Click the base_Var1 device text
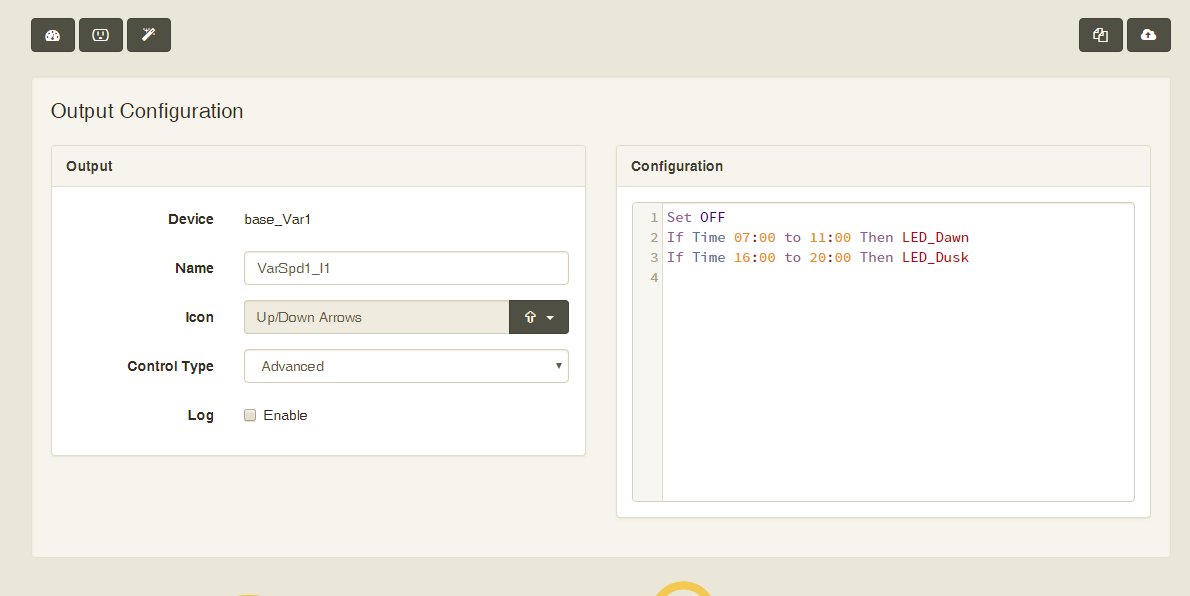This screenshot has width=1190, height=596. [x=278, y=219]
